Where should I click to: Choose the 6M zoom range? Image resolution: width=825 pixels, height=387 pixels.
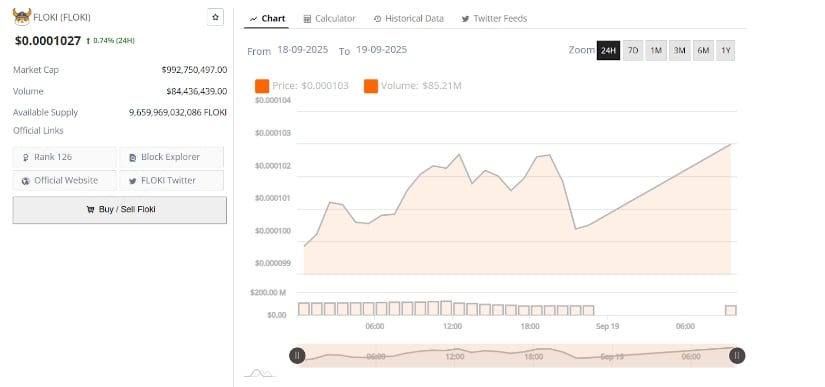tap(703, 50)
